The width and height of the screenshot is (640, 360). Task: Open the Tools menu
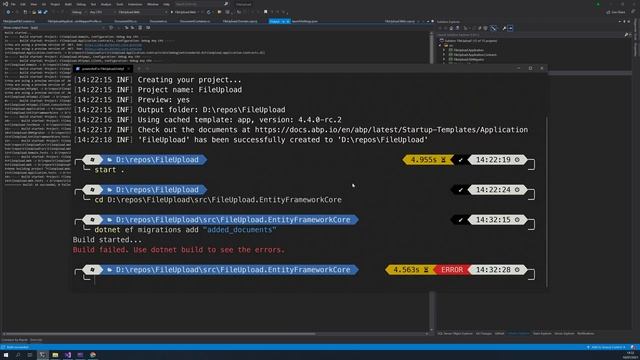point(120,4)
